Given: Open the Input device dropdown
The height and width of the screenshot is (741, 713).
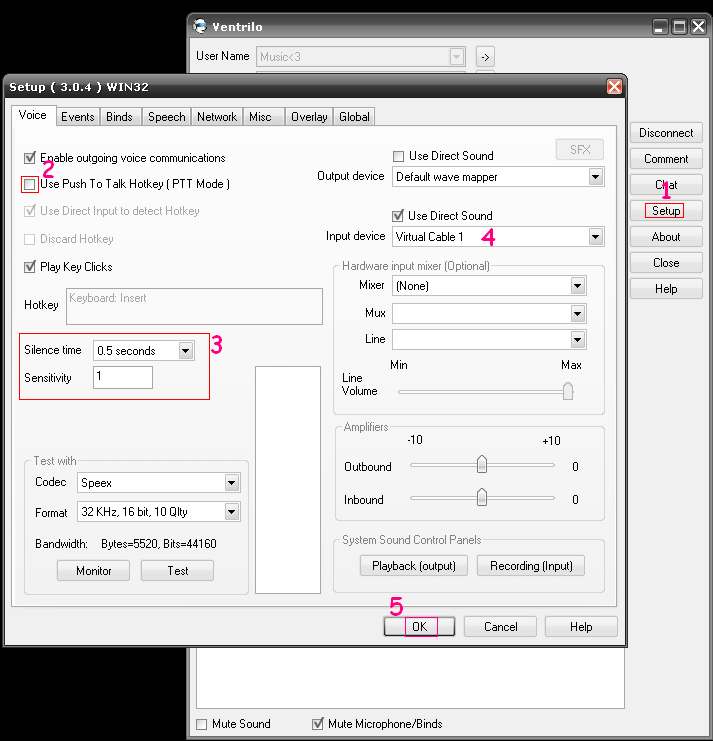Looking at the screenshot, I should tap(595, 236).
